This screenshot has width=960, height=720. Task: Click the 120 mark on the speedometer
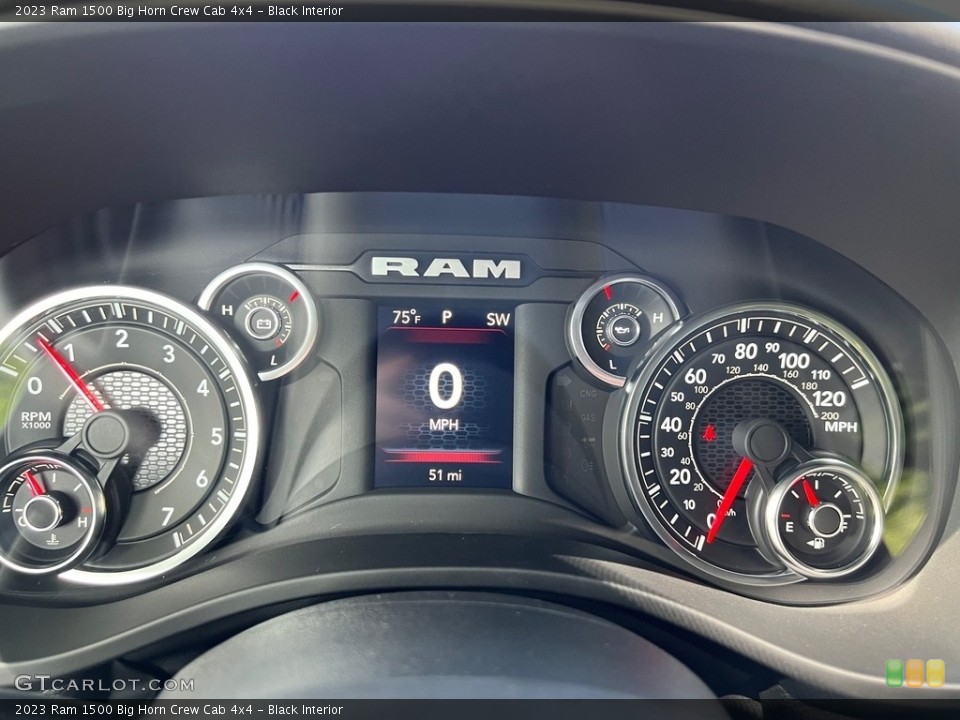pos(828,399)
